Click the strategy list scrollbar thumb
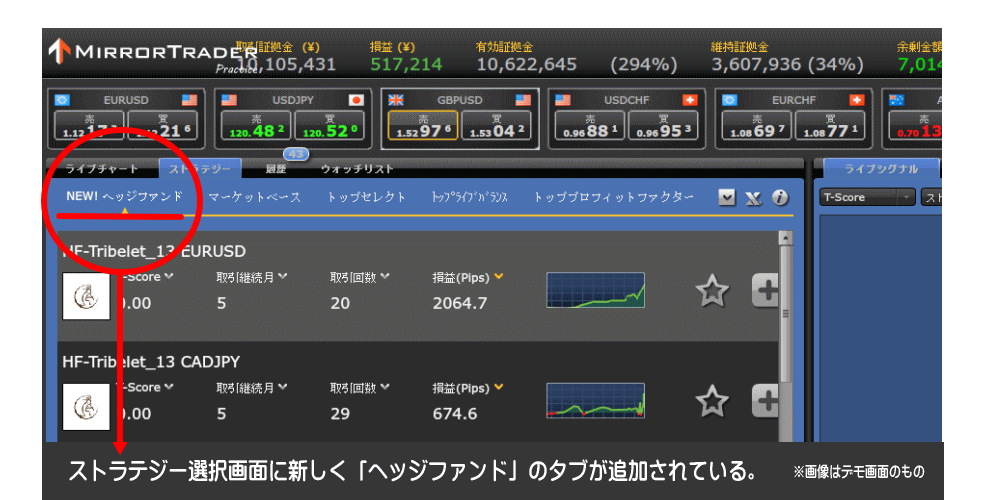Image resolution: width=1000 pixels, height=500 pixels. tap(786, 313)
